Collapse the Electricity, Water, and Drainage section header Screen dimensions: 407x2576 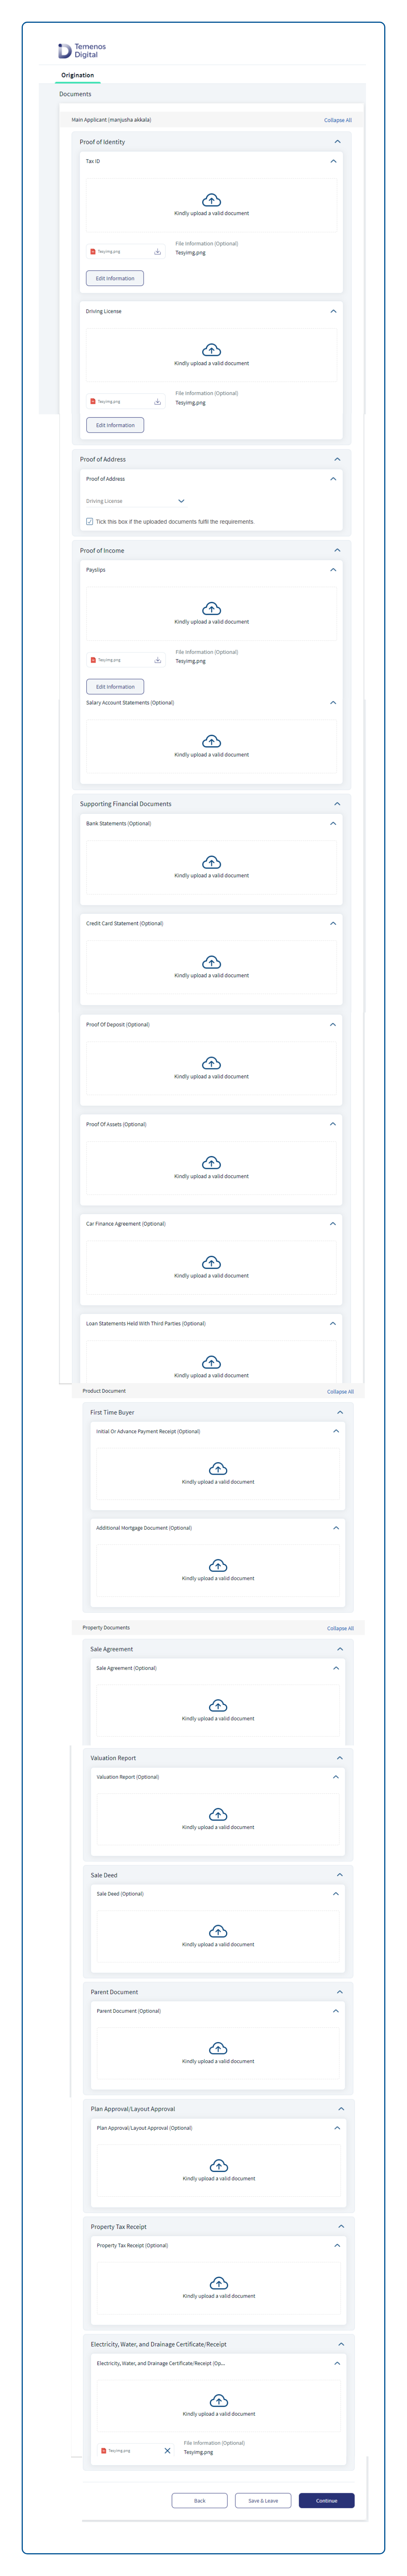point(341,2344)
